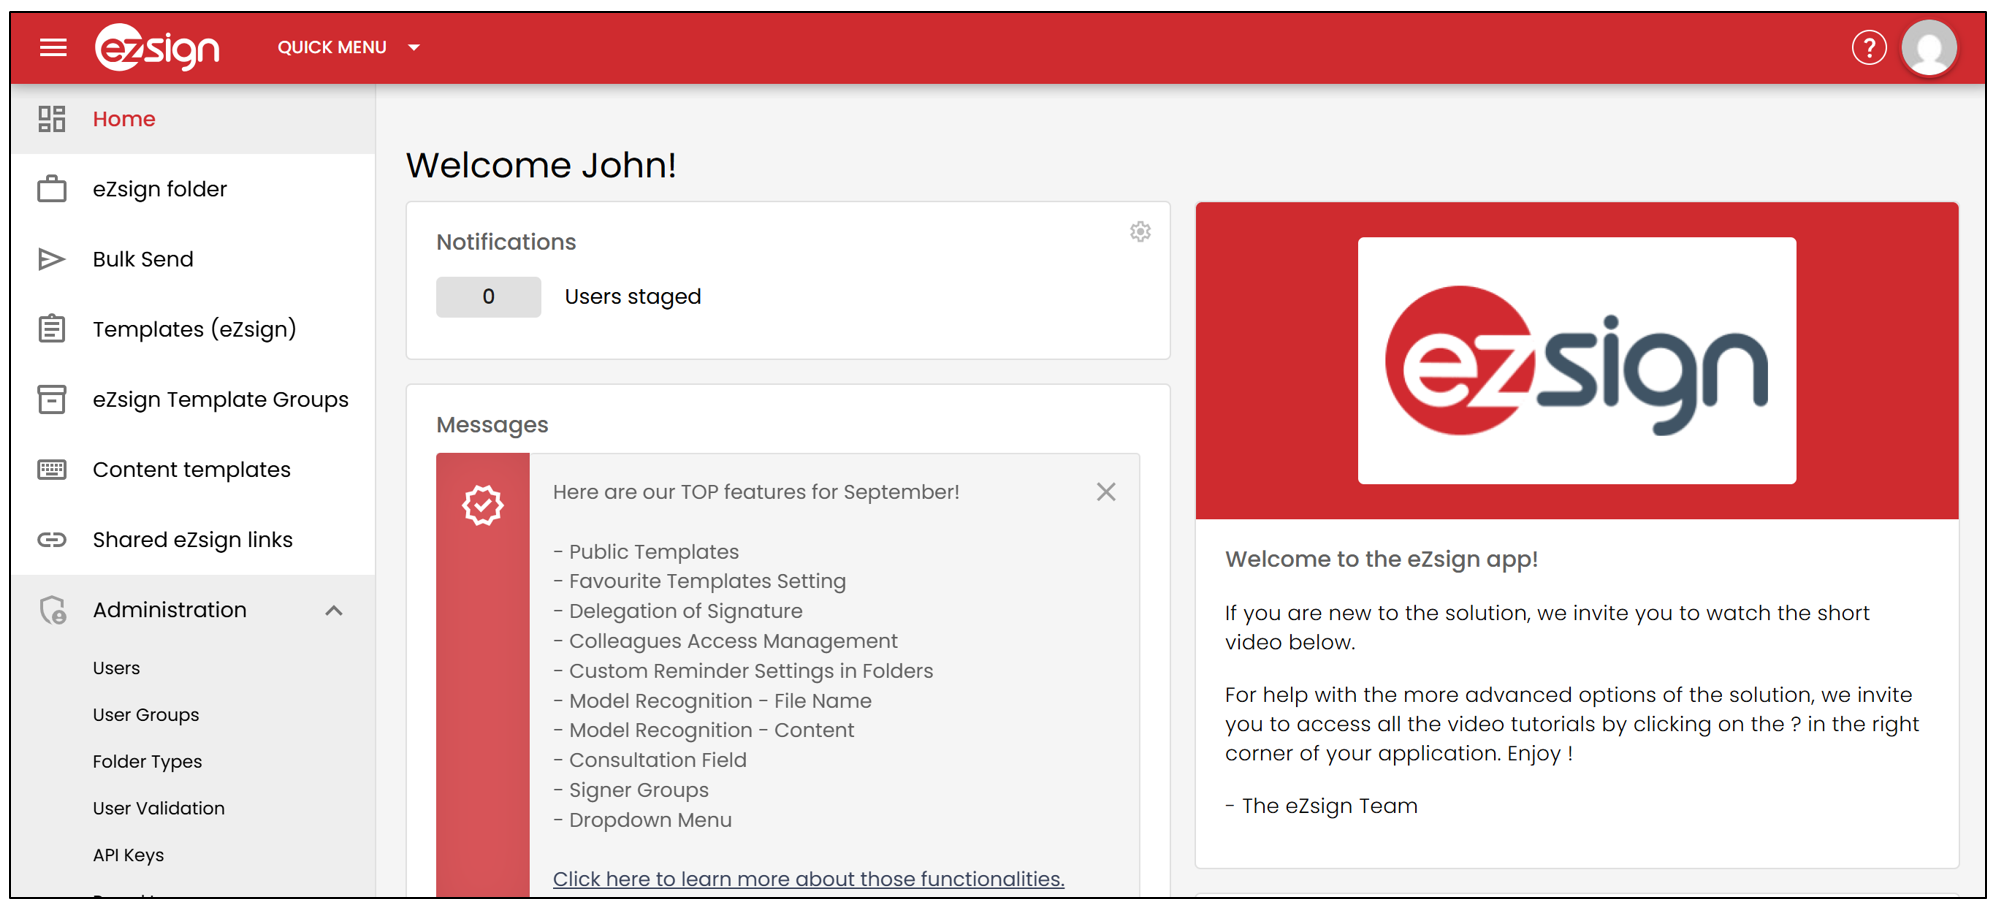Open API Keys under Administration
Image resolution: width=1994 pixels, height=906 pixels.
(x=128, y=855)
